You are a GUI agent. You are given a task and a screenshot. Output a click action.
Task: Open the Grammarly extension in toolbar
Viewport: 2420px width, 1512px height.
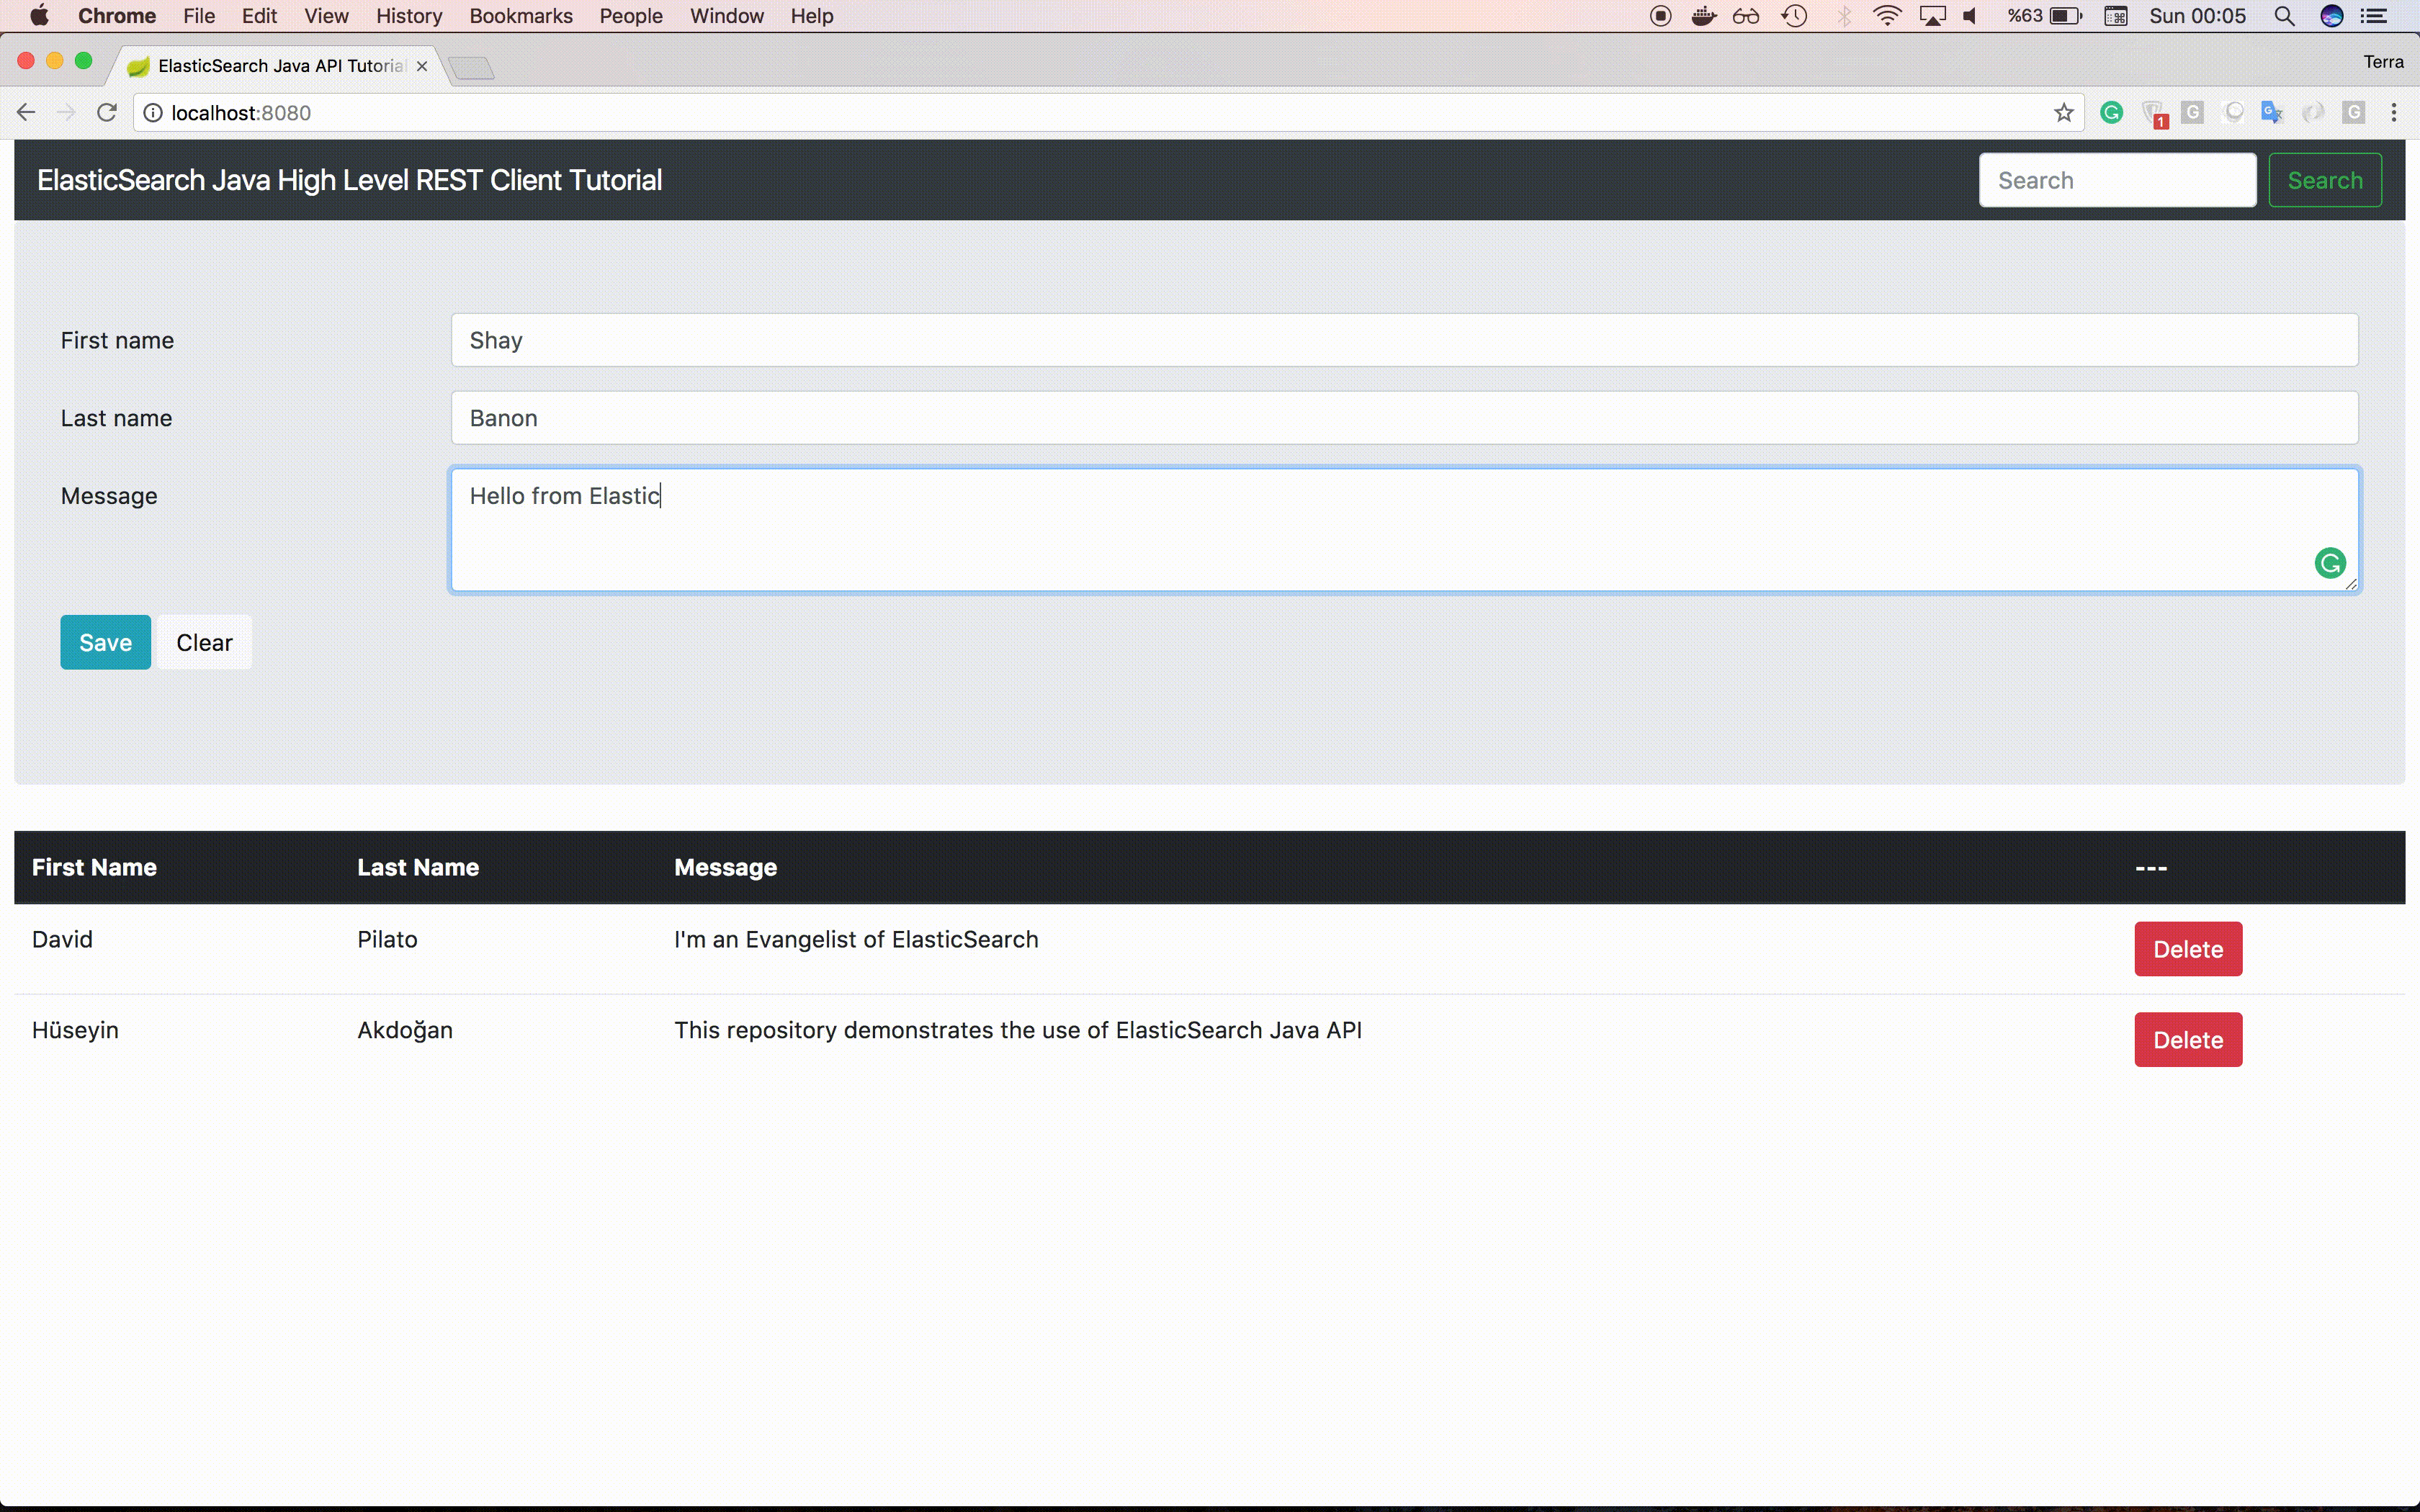[2111, 113]
